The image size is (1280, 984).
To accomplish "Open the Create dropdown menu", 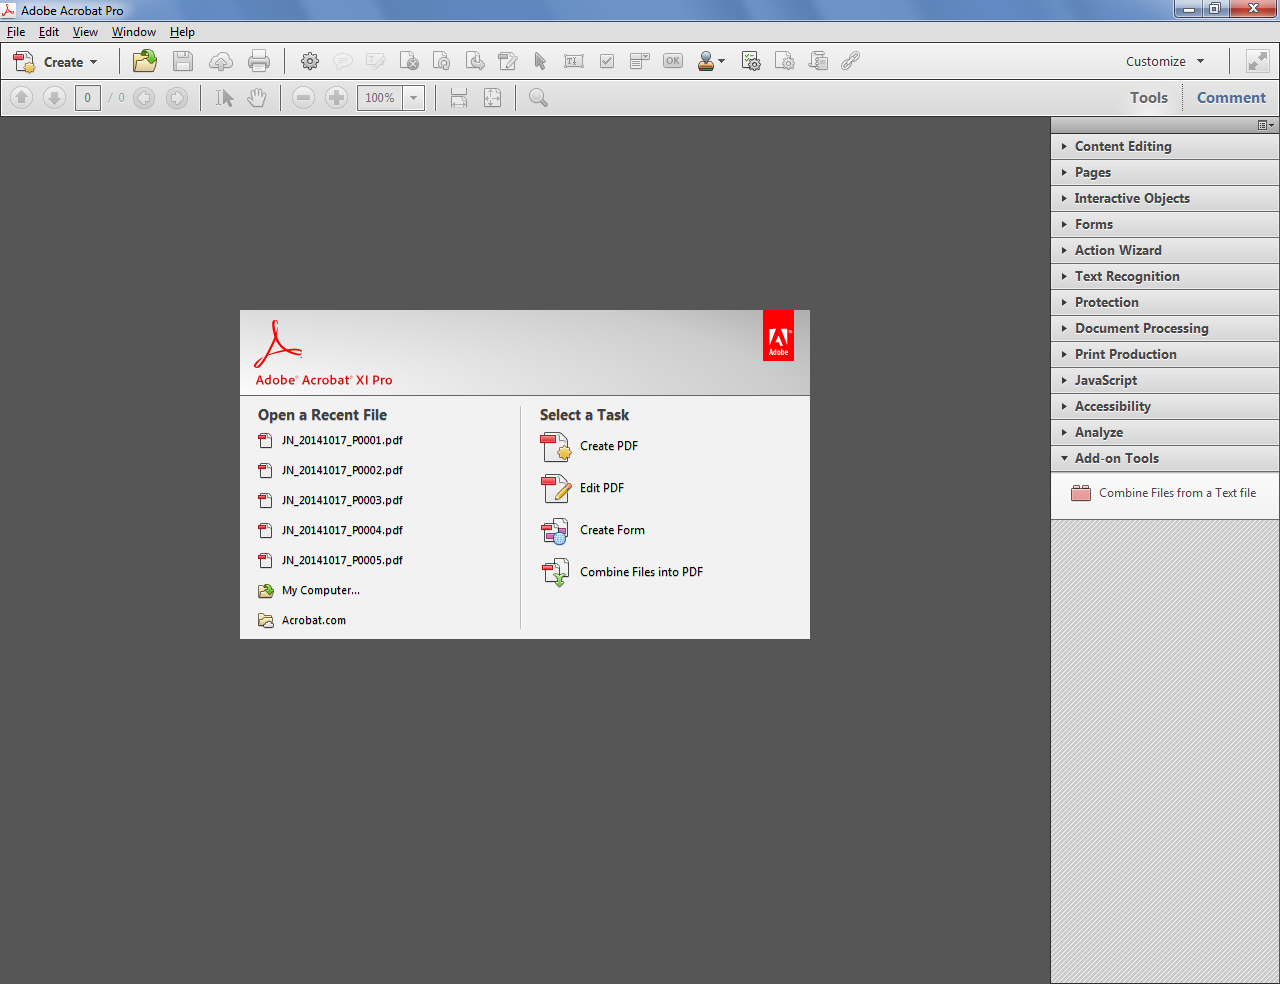I will [57, 61].
